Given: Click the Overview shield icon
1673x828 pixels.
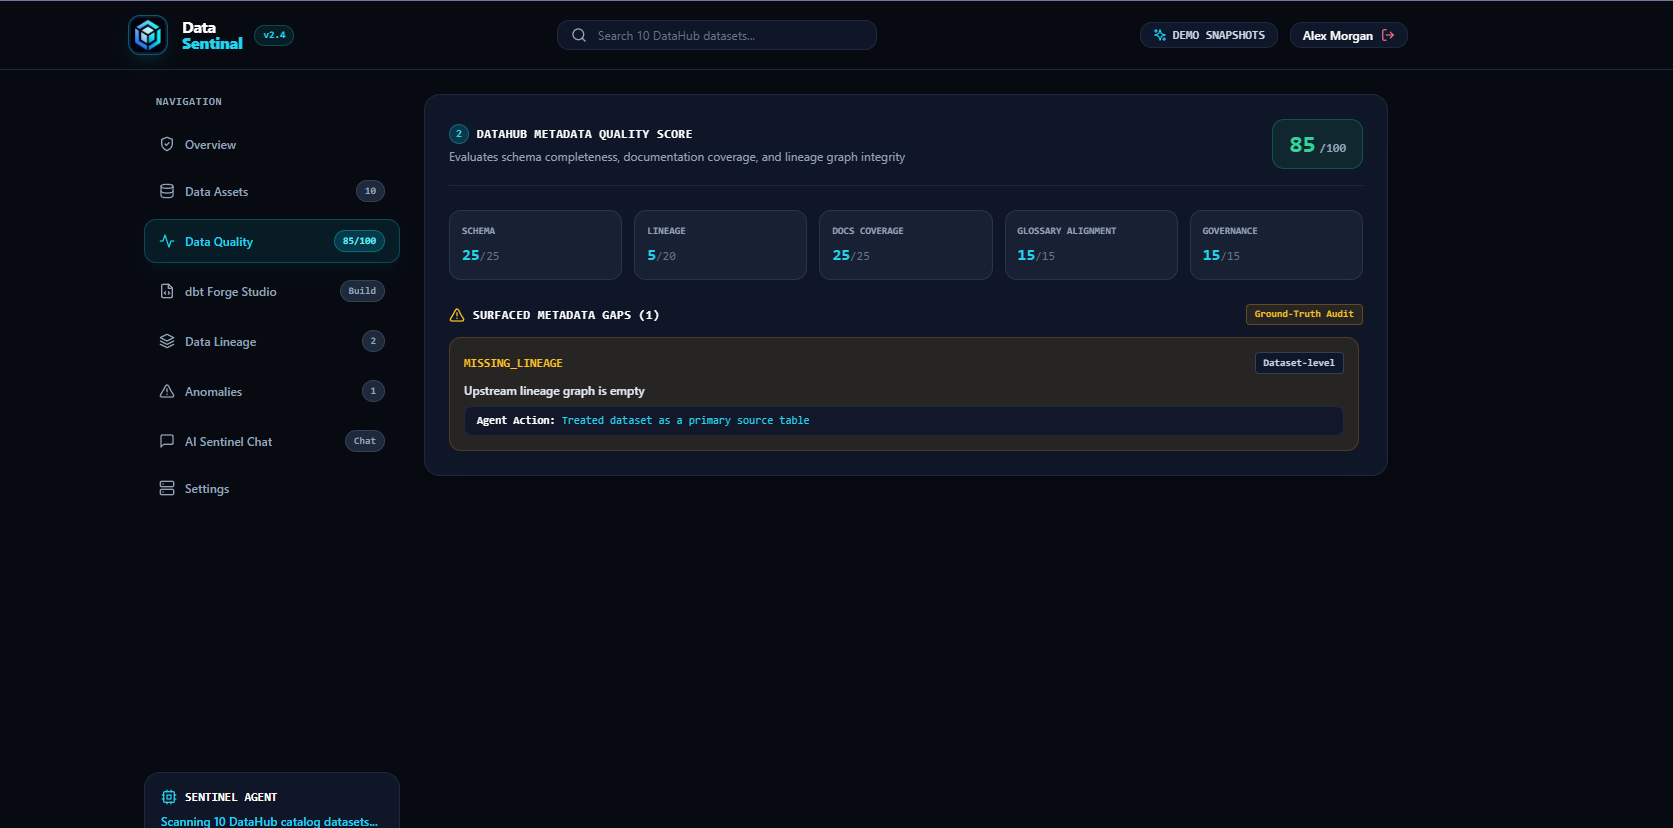Looking at the screenshot, I should click(x=167, y=144).
